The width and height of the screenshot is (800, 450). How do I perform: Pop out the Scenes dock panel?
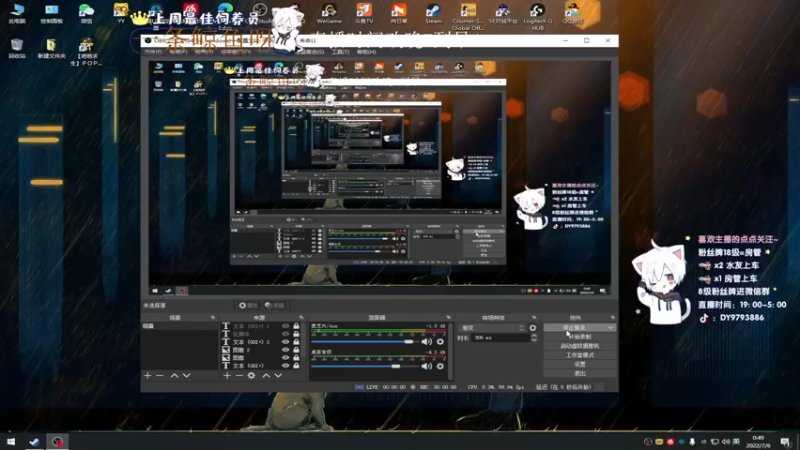(x=213, y=317)
